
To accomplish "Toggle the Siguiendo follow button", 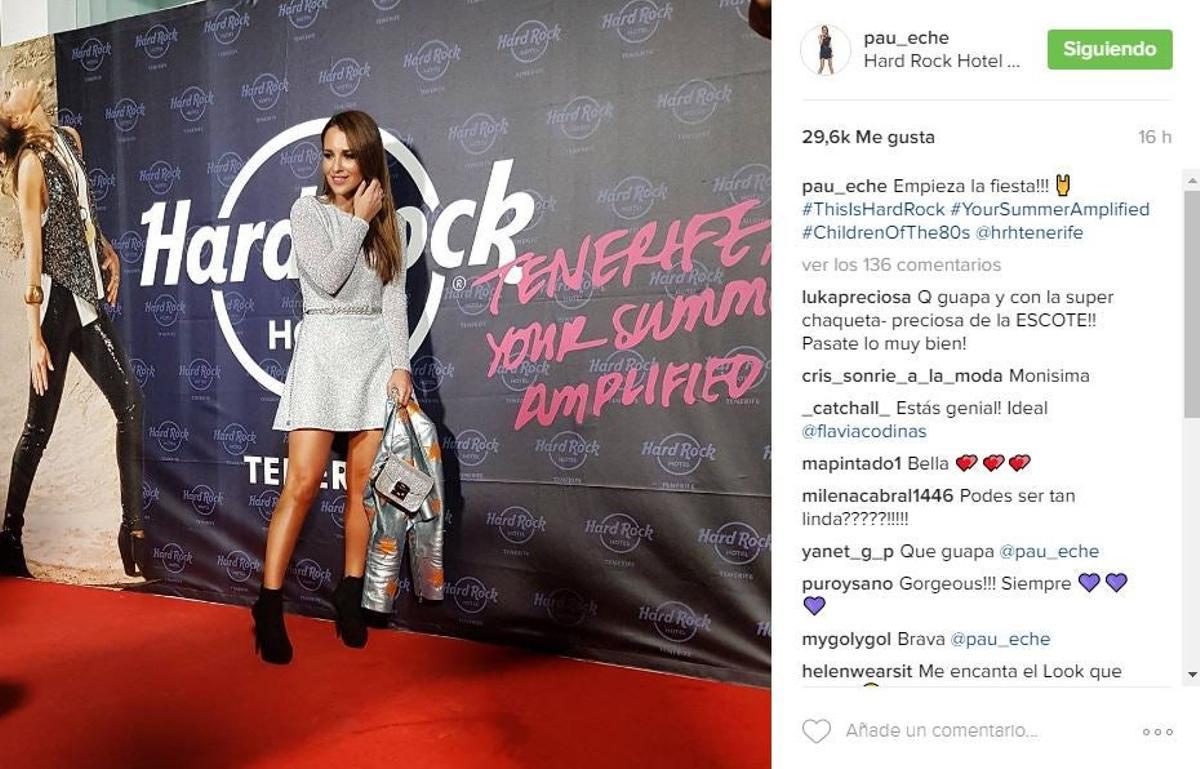I will tap(1110, 49).
